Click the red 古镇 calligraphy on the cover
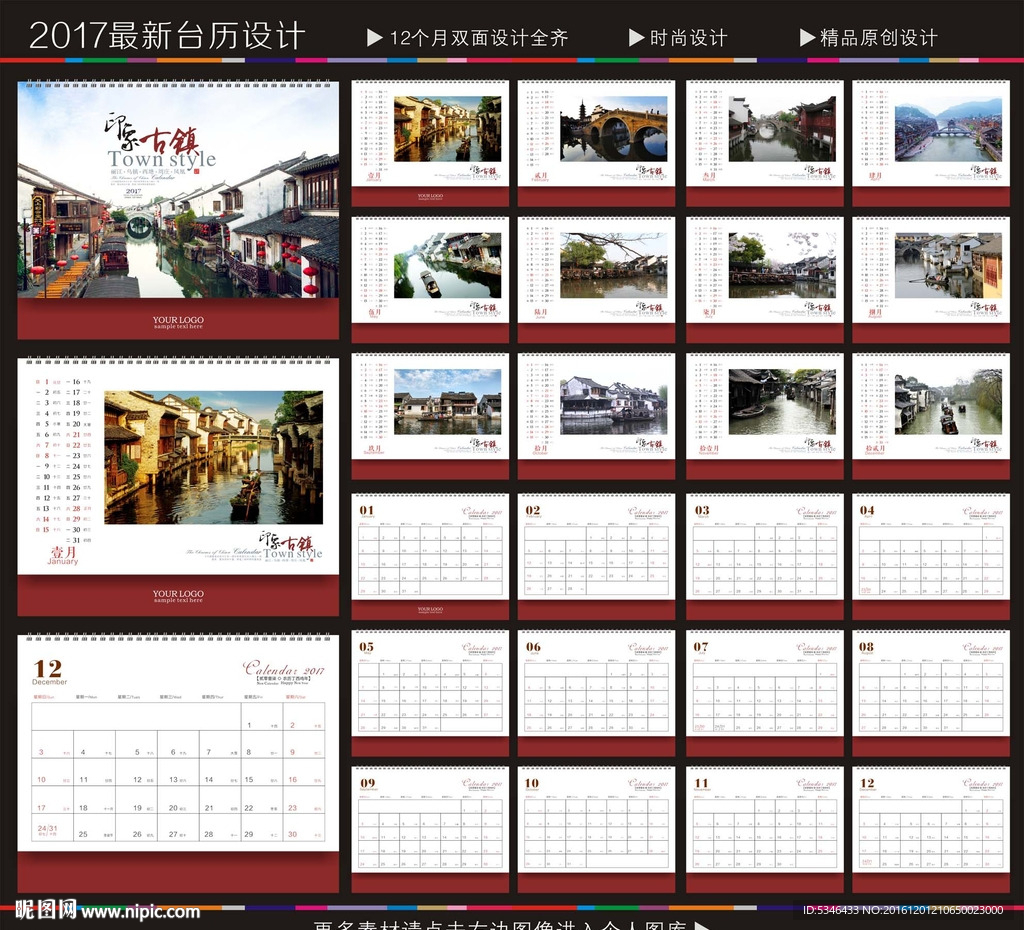This screenshot has width=1024, height=930. pyautogui.click(x=168, y=140)
